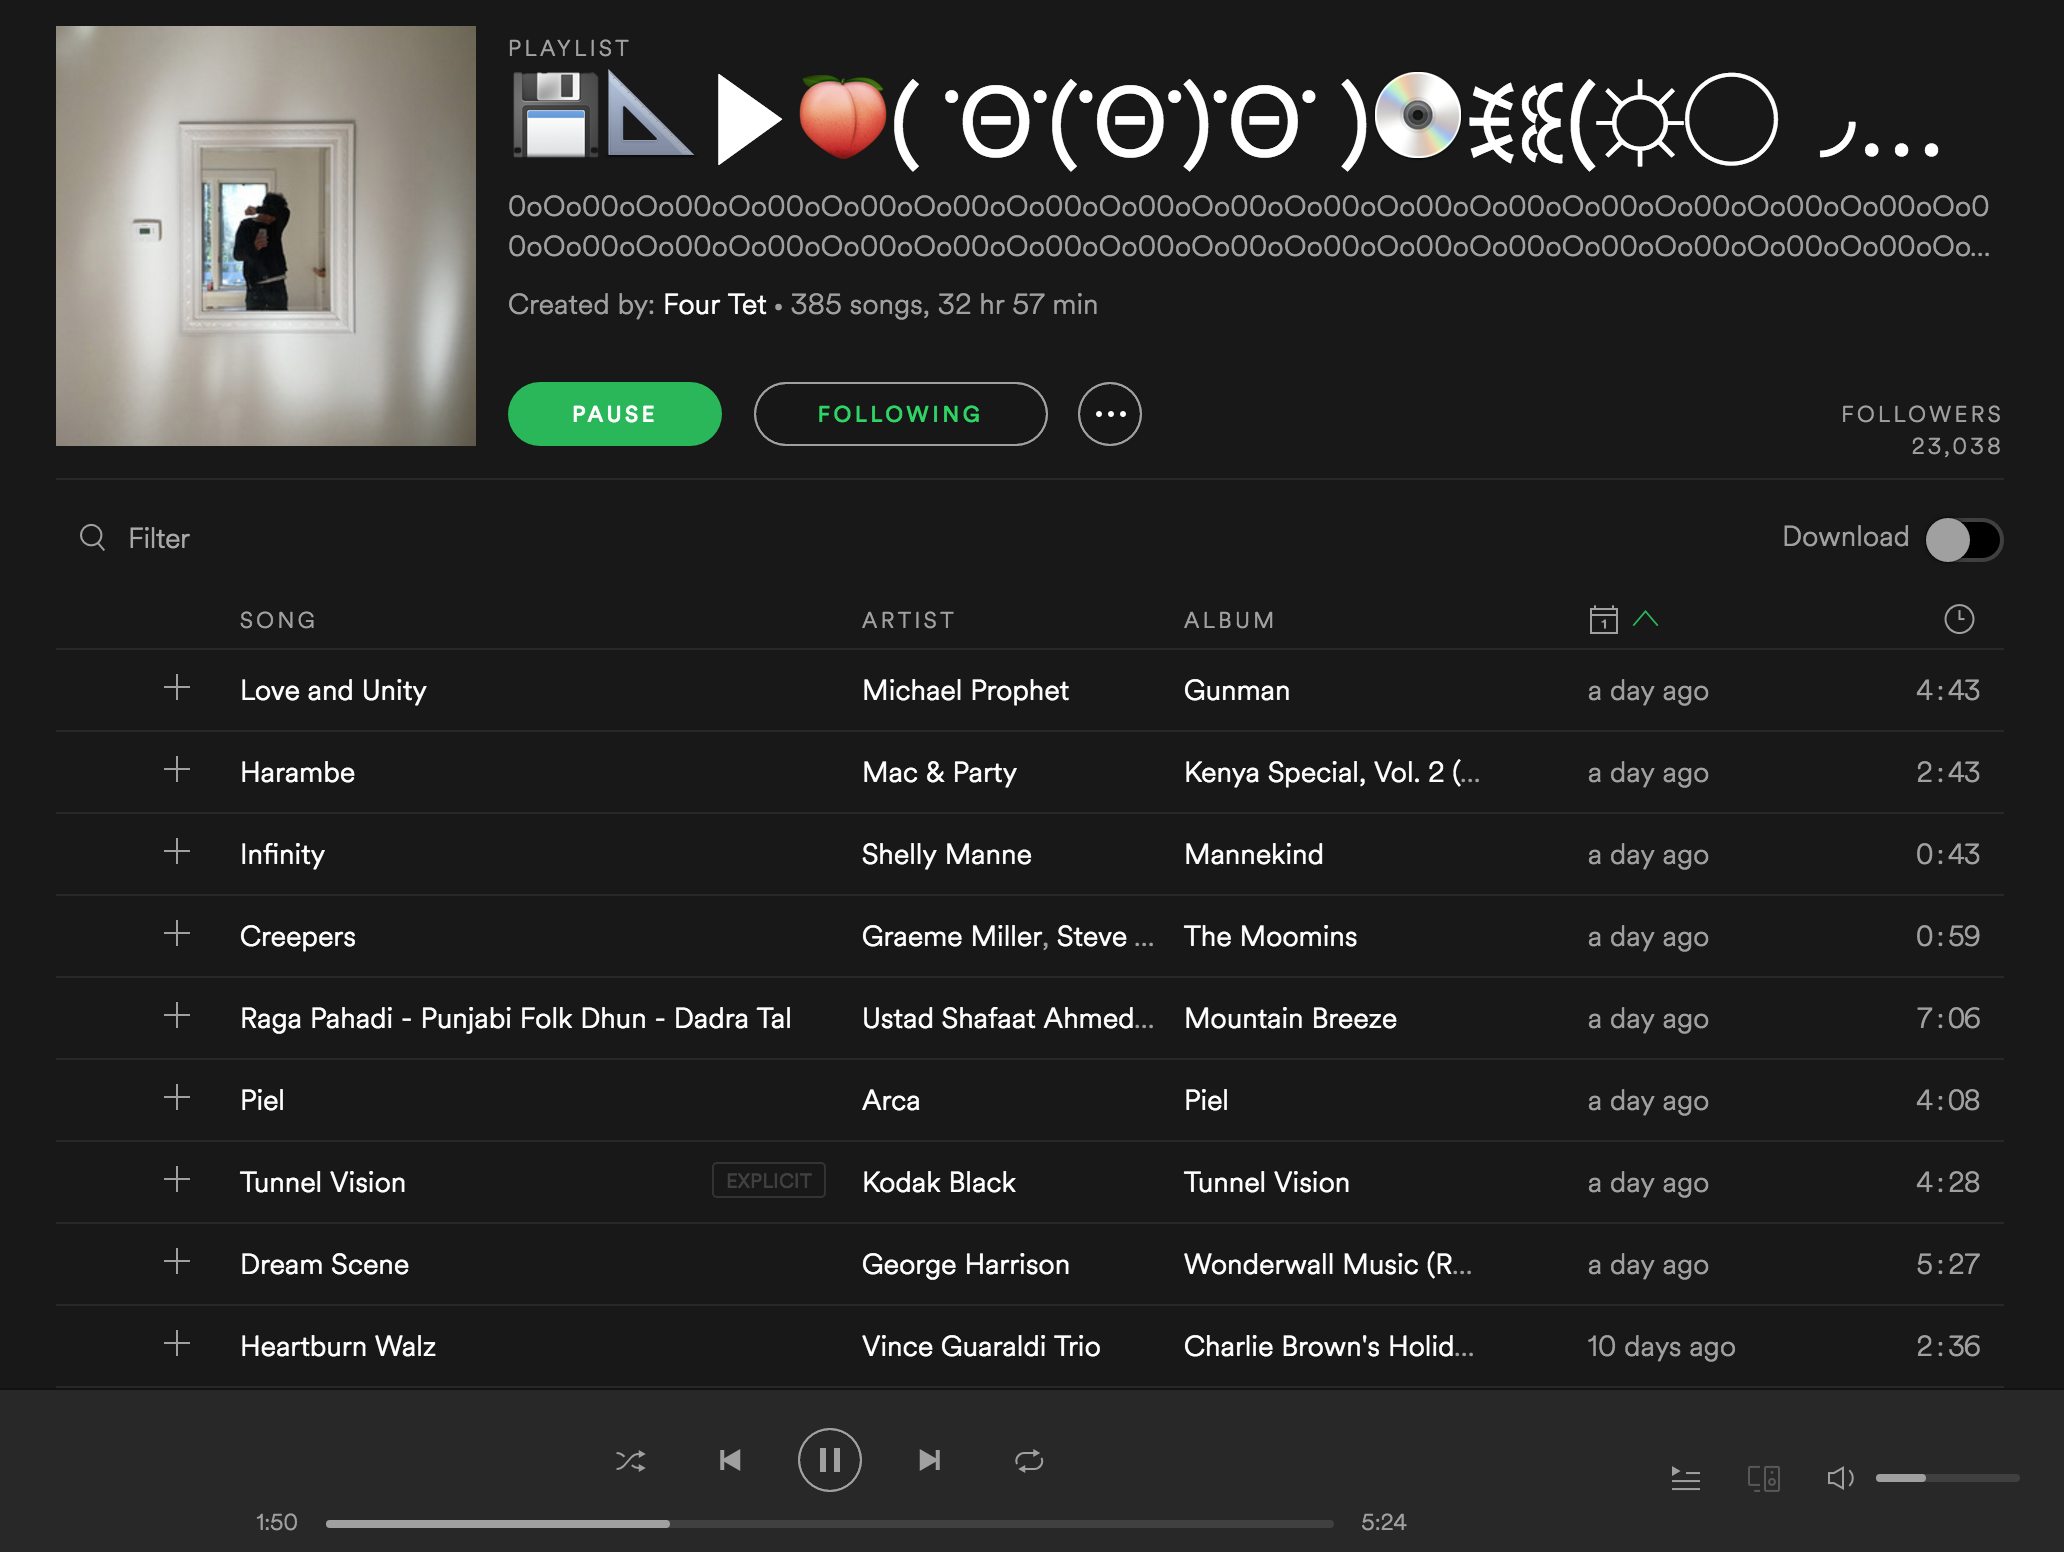2064x1552 pixels.
Task: Open the Mountain Breeze album
Action: pos(1291,1018)
